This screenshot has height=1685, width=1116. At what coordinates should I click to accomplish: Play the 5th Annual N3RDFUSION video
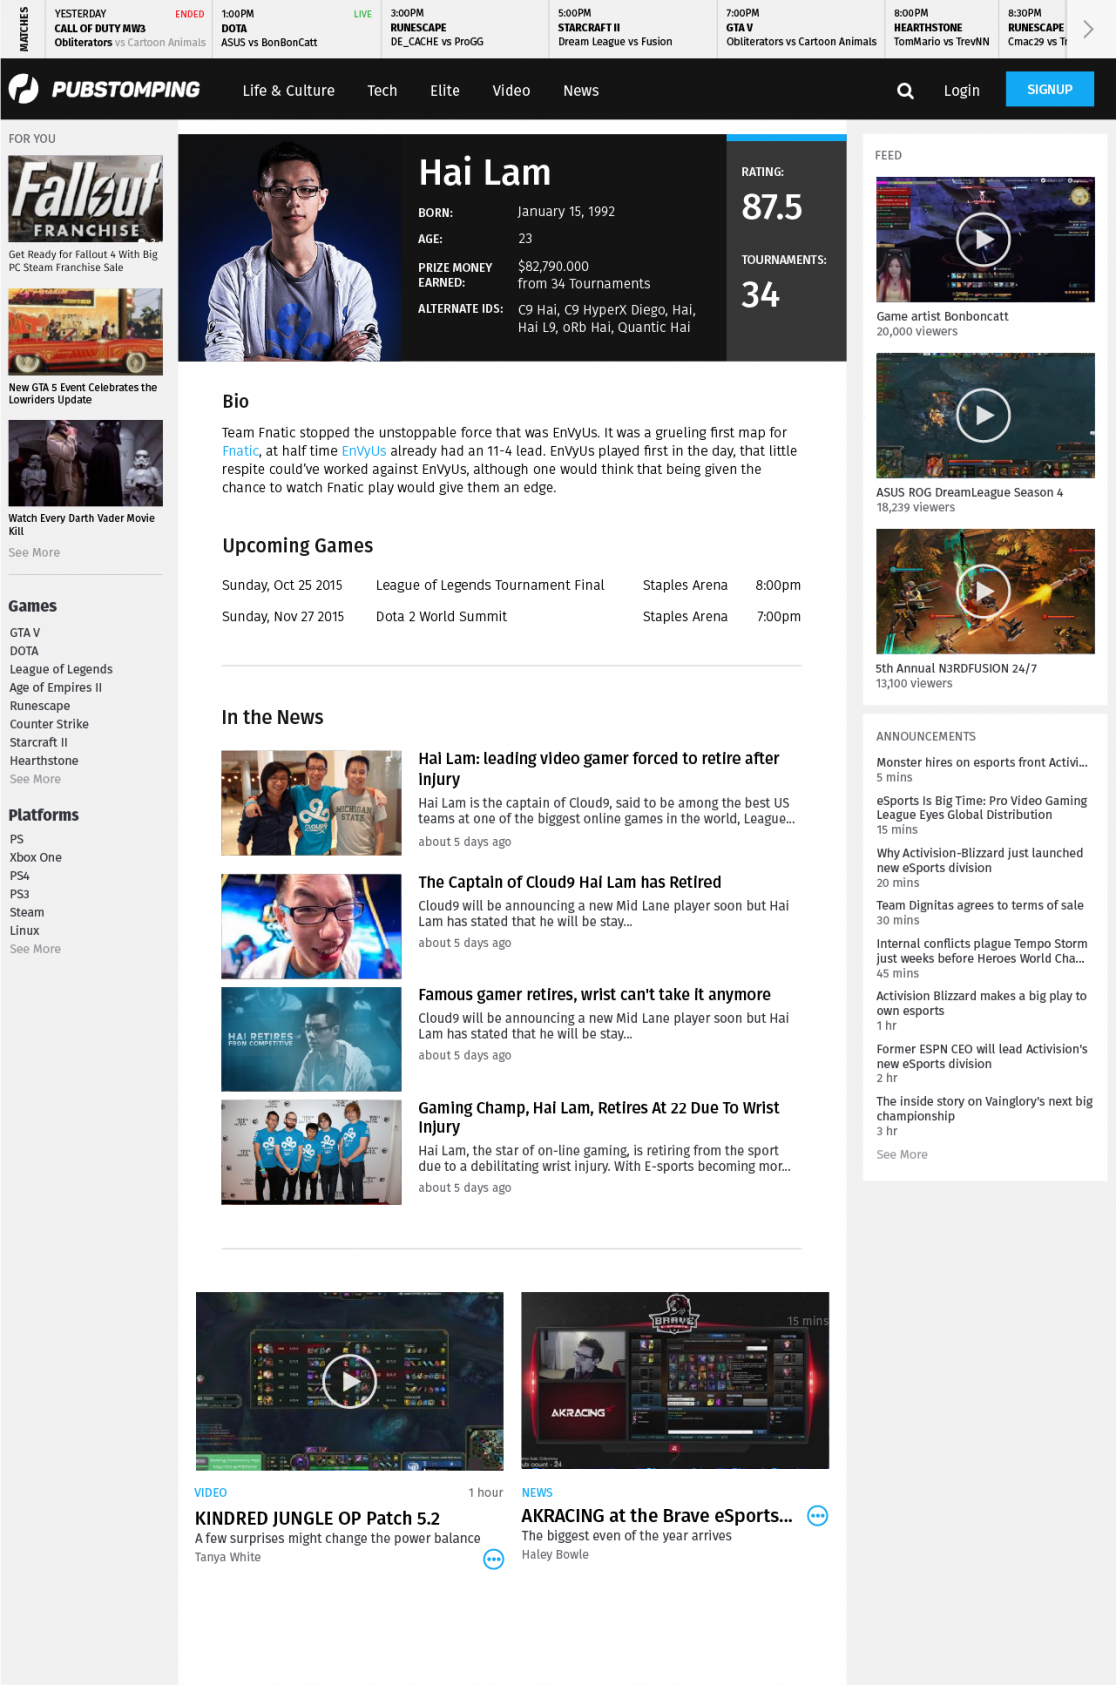[x=984, y=591]
